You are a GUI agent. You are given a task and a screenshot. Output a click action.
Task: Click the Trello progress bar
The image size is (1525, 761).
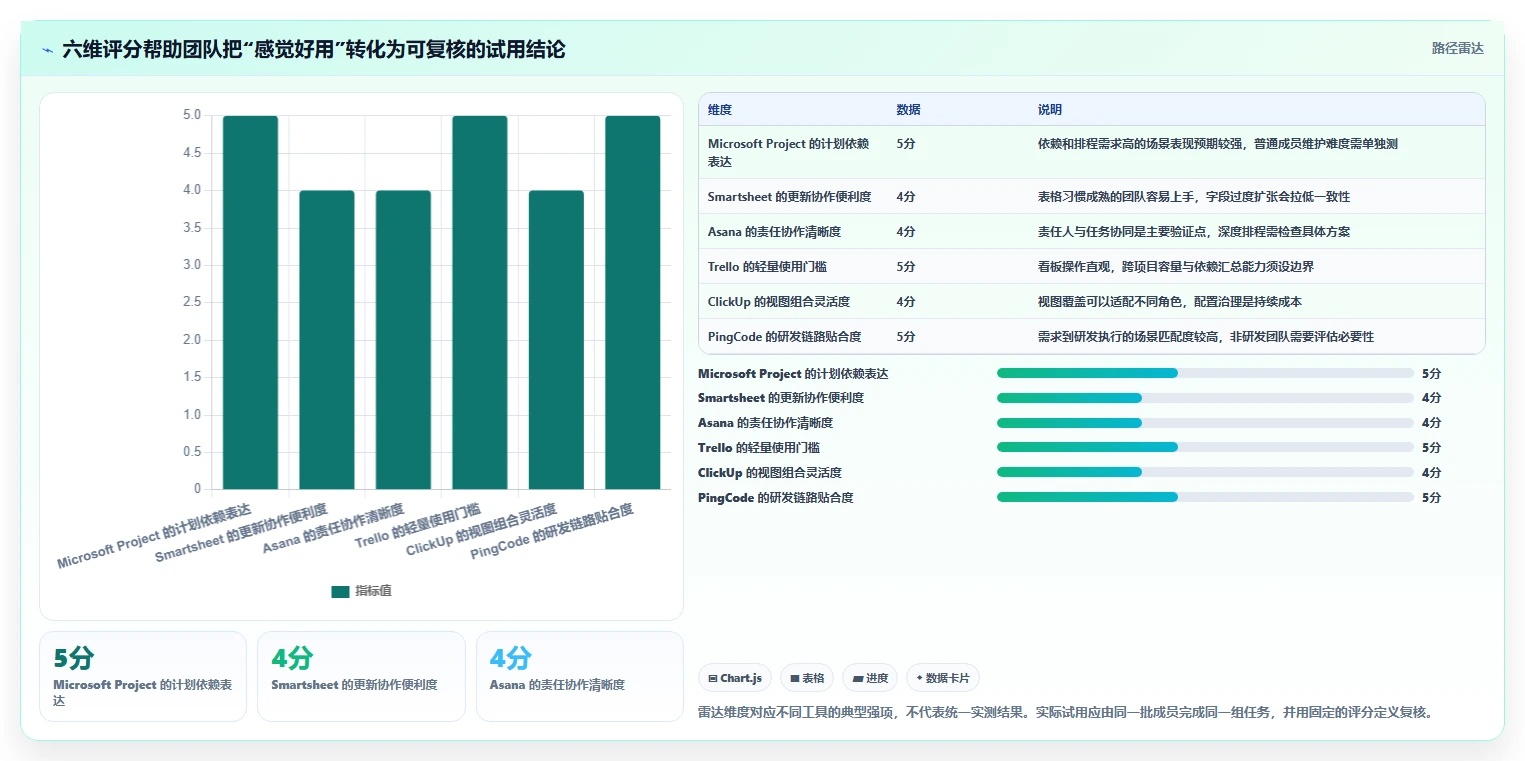[1205, 448]
